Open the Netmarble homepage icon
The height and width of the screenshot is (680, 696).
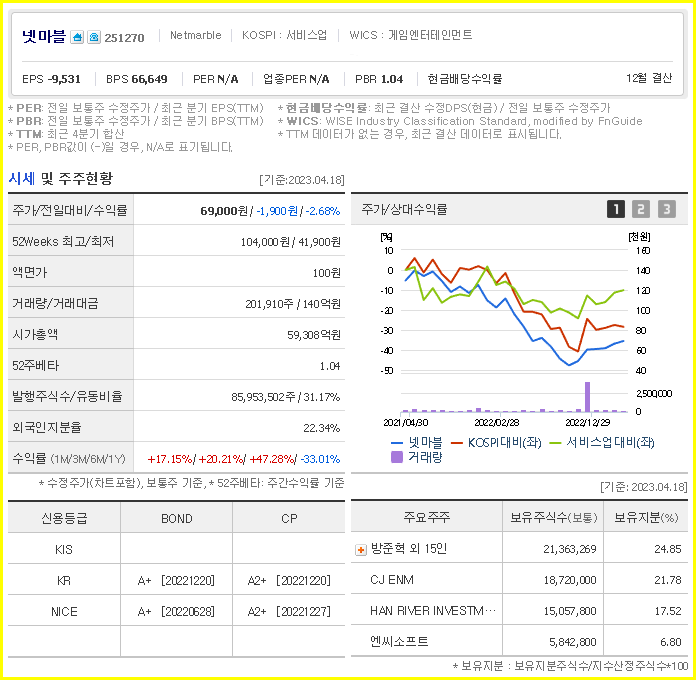click(x=77, y=37)
